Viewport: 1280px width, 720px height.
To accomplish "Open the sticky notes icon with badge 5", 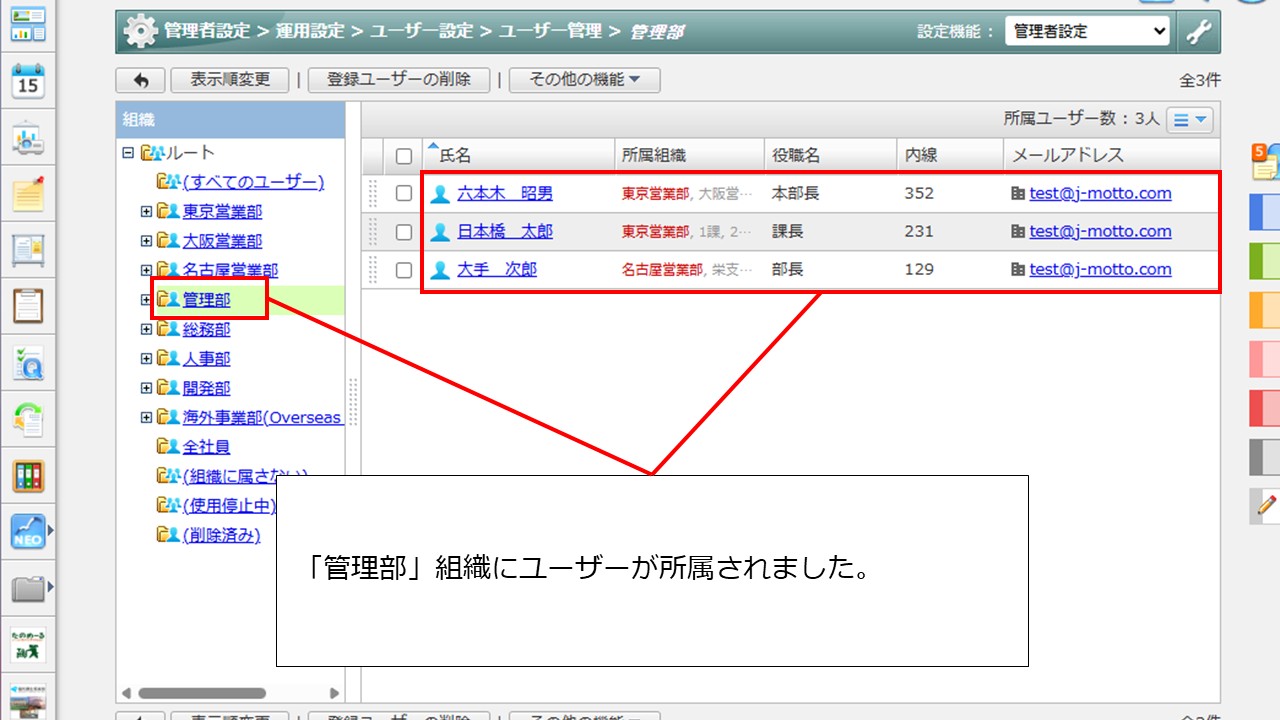I will (1265, 162).
